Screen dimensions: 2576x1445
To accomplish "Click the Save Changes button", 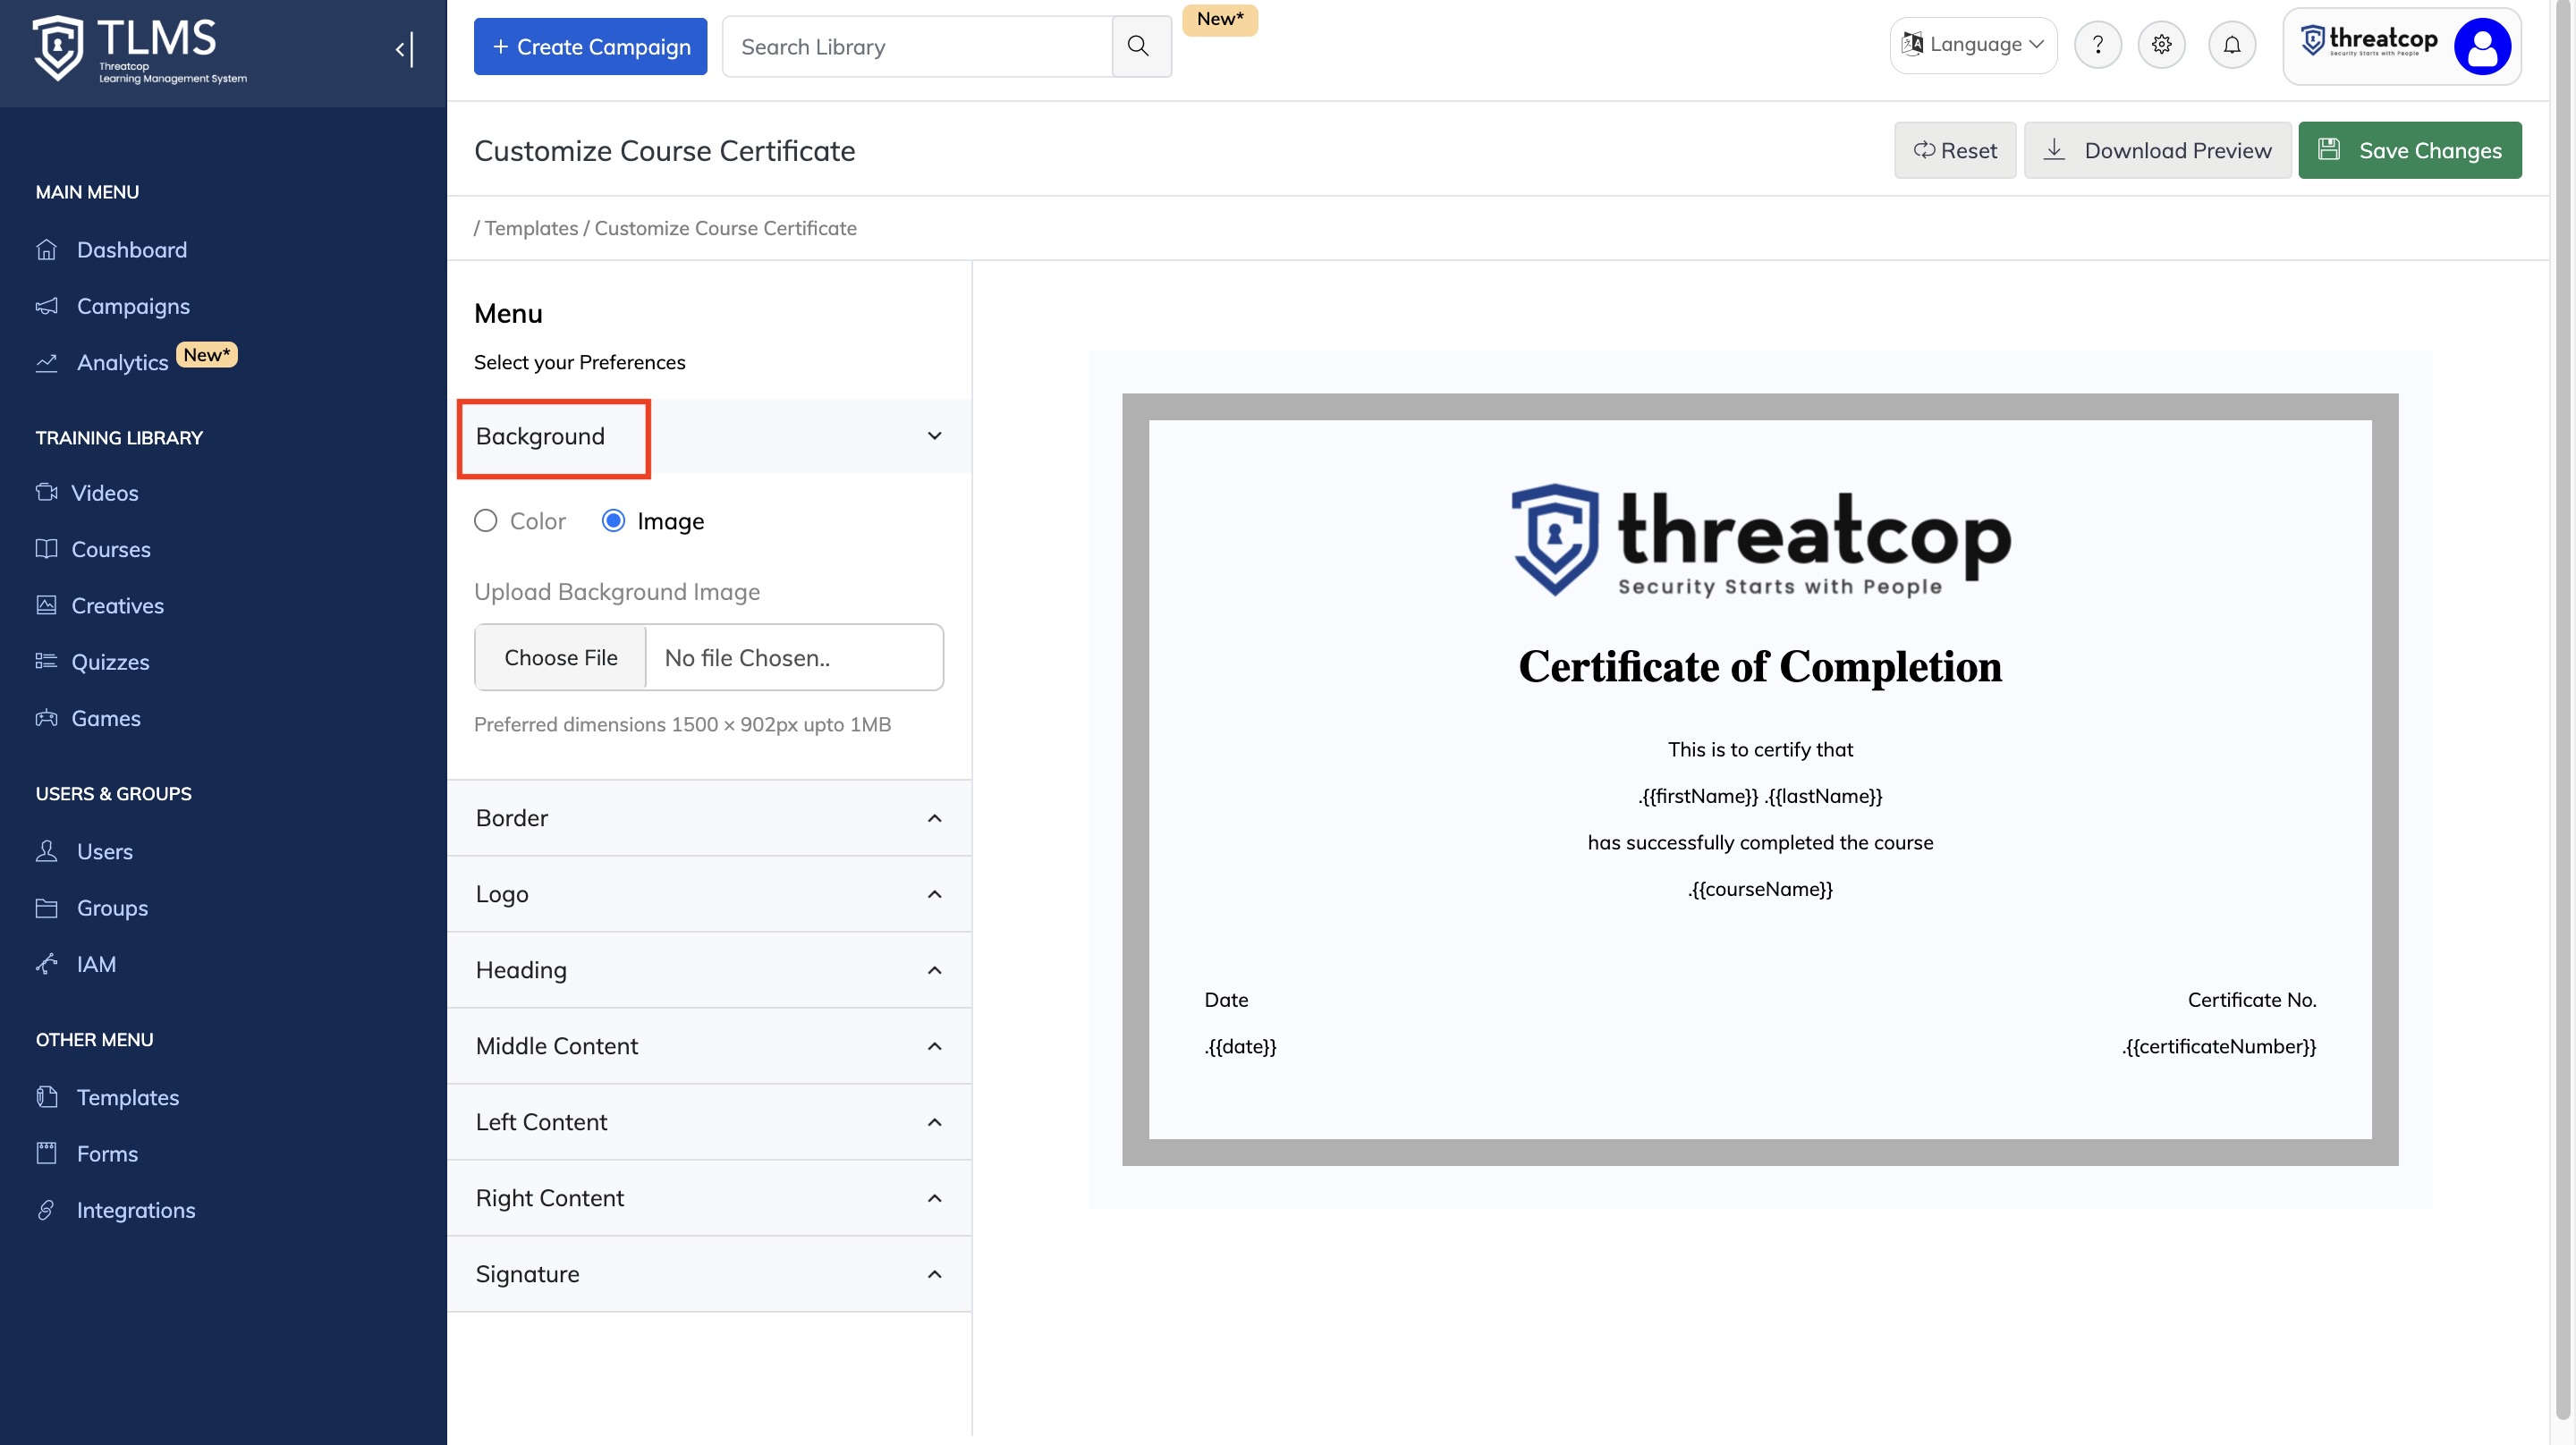I will pyautogui.click(x=2409, y=151).
